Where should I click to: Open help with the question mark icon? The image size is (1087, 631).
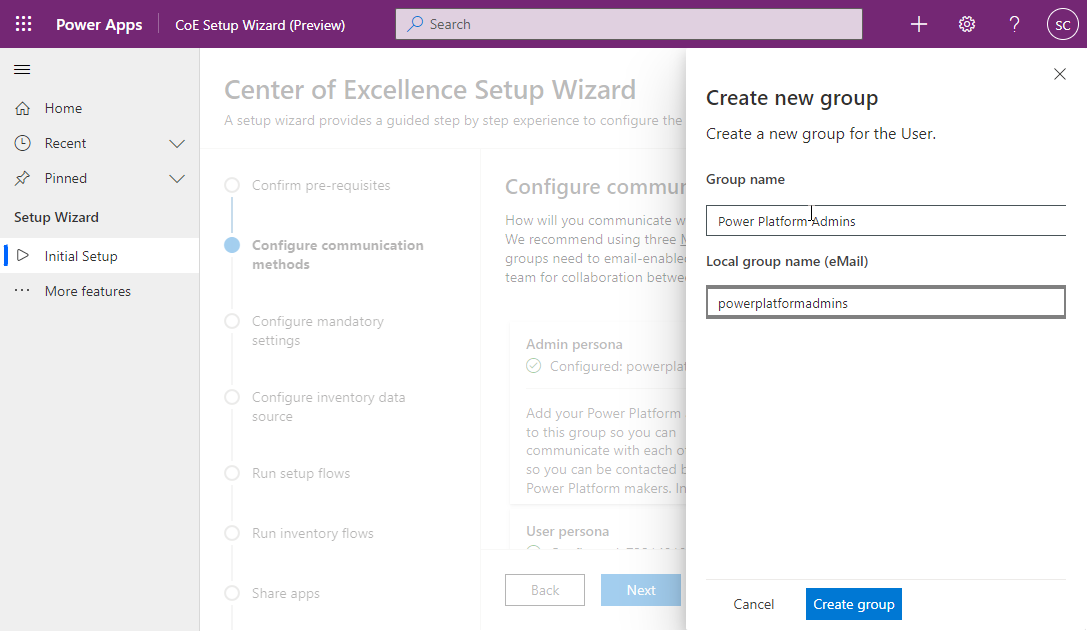[x=1014, y=24]
